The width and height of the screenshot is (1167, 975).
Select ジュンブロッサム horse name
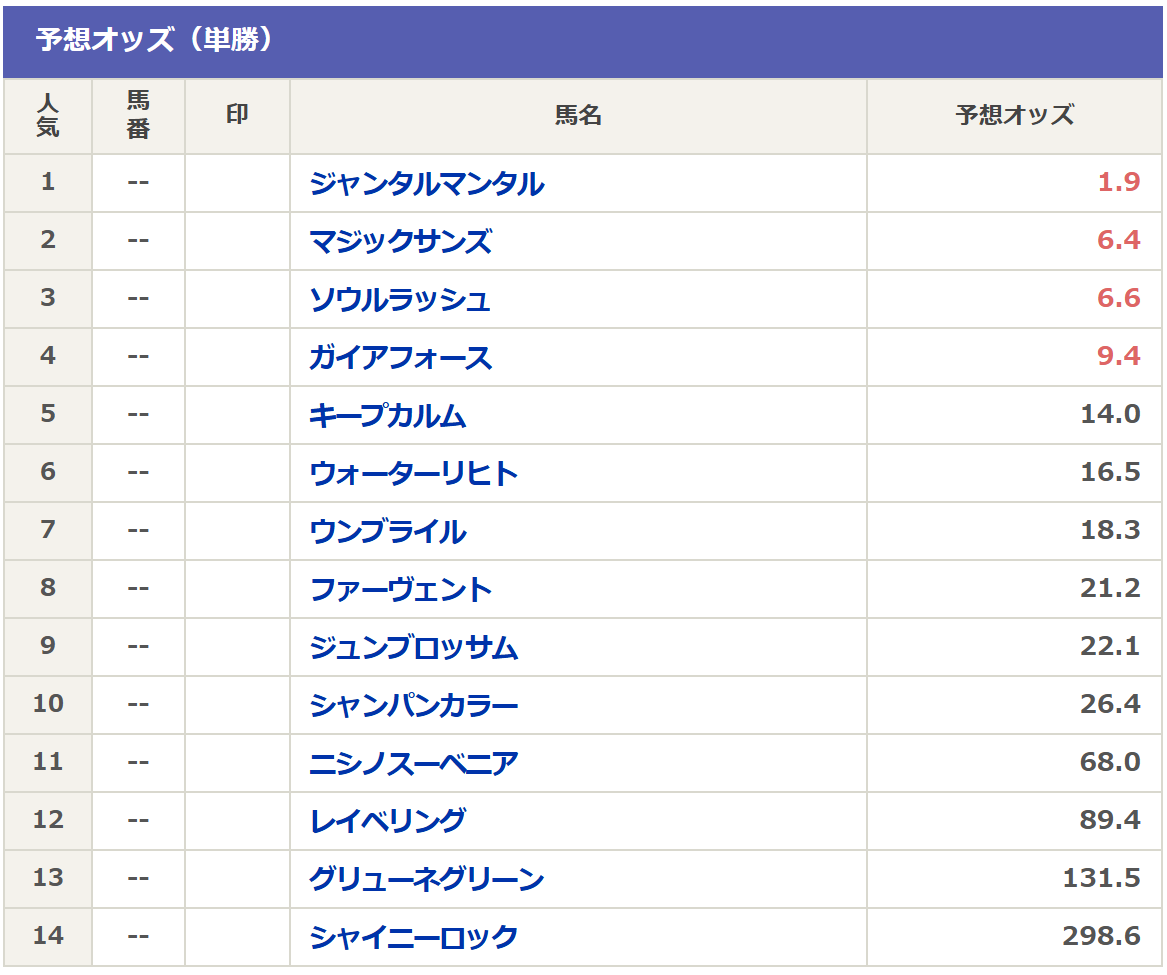[414, 648]
